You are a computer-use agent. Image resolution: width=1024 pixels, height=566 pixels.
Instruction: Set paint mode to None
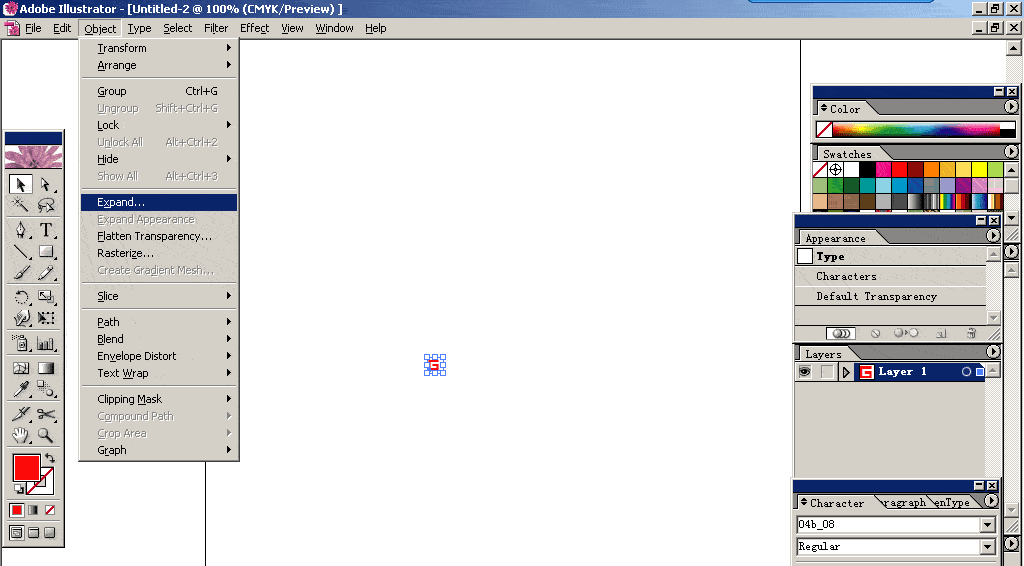(x=50, y=510)
